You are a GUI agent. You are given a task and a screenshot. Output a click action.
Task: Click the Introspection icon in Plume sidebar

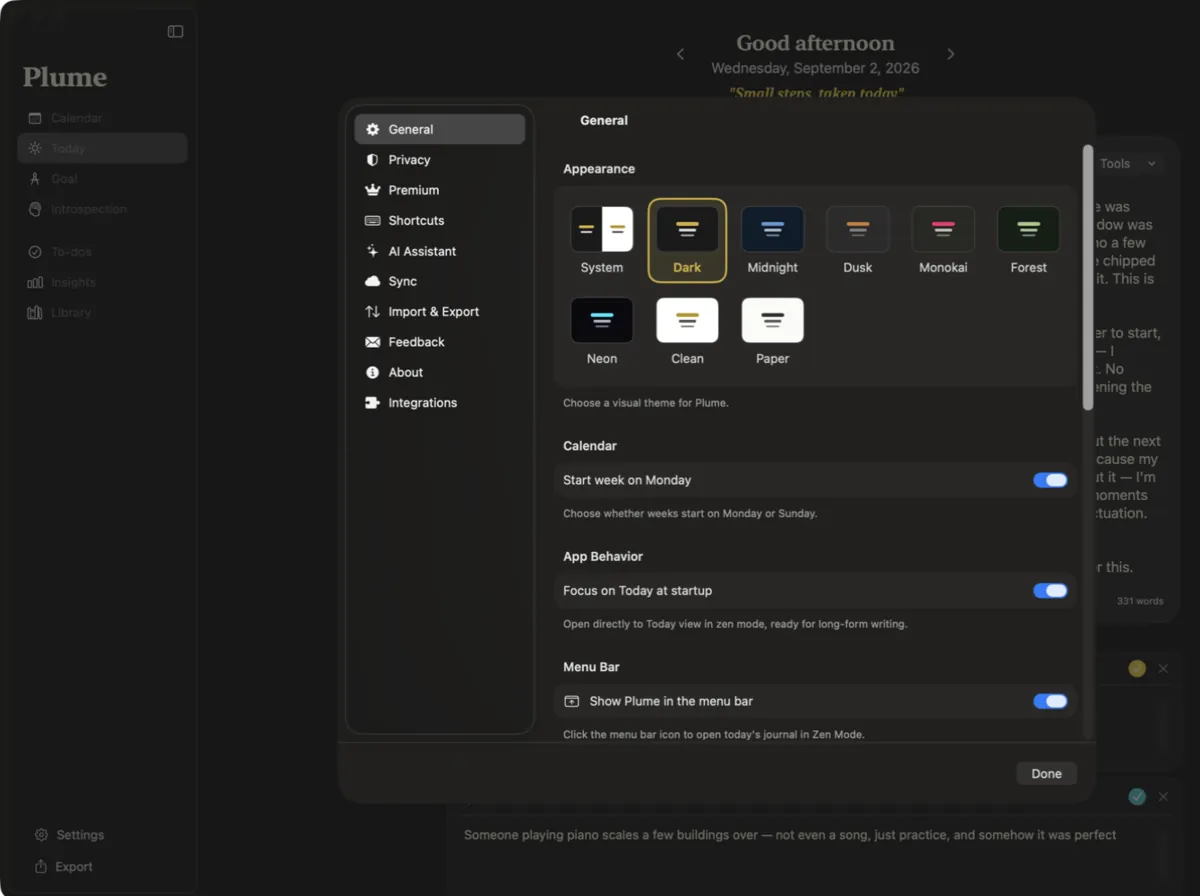[x=35, y=209]
